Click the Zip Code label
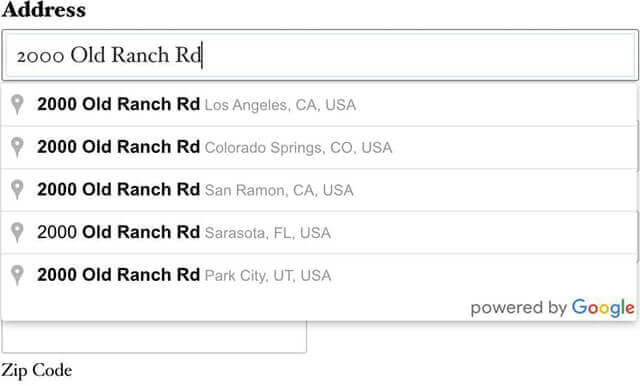Viewport: 640px width, 386px height. 37,370
